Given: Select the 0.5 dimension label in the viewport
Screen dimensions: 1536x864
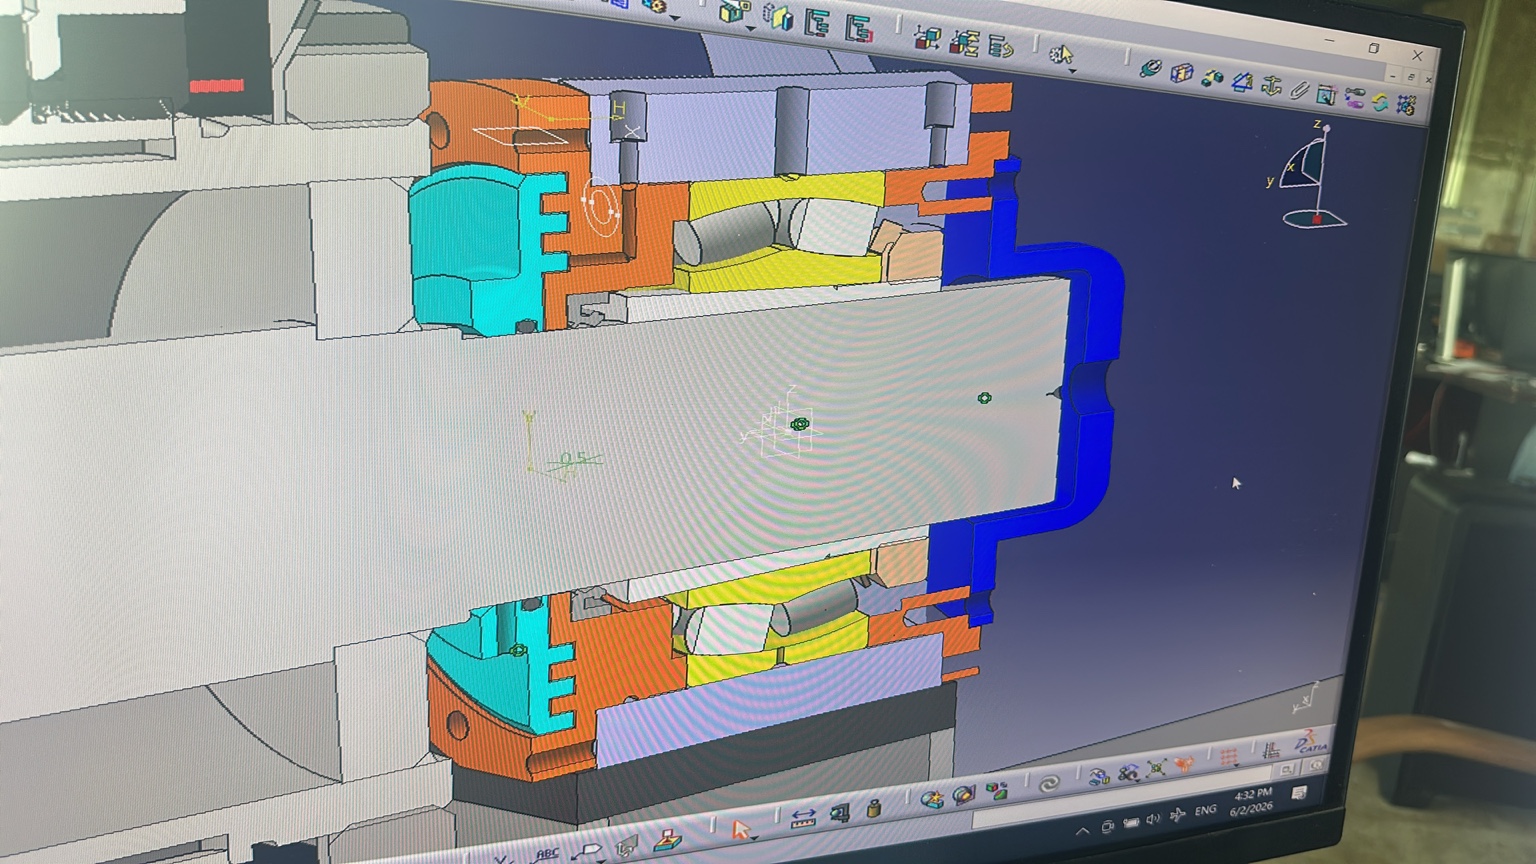Looking at the screenshot, I should [x=573, y=459].
